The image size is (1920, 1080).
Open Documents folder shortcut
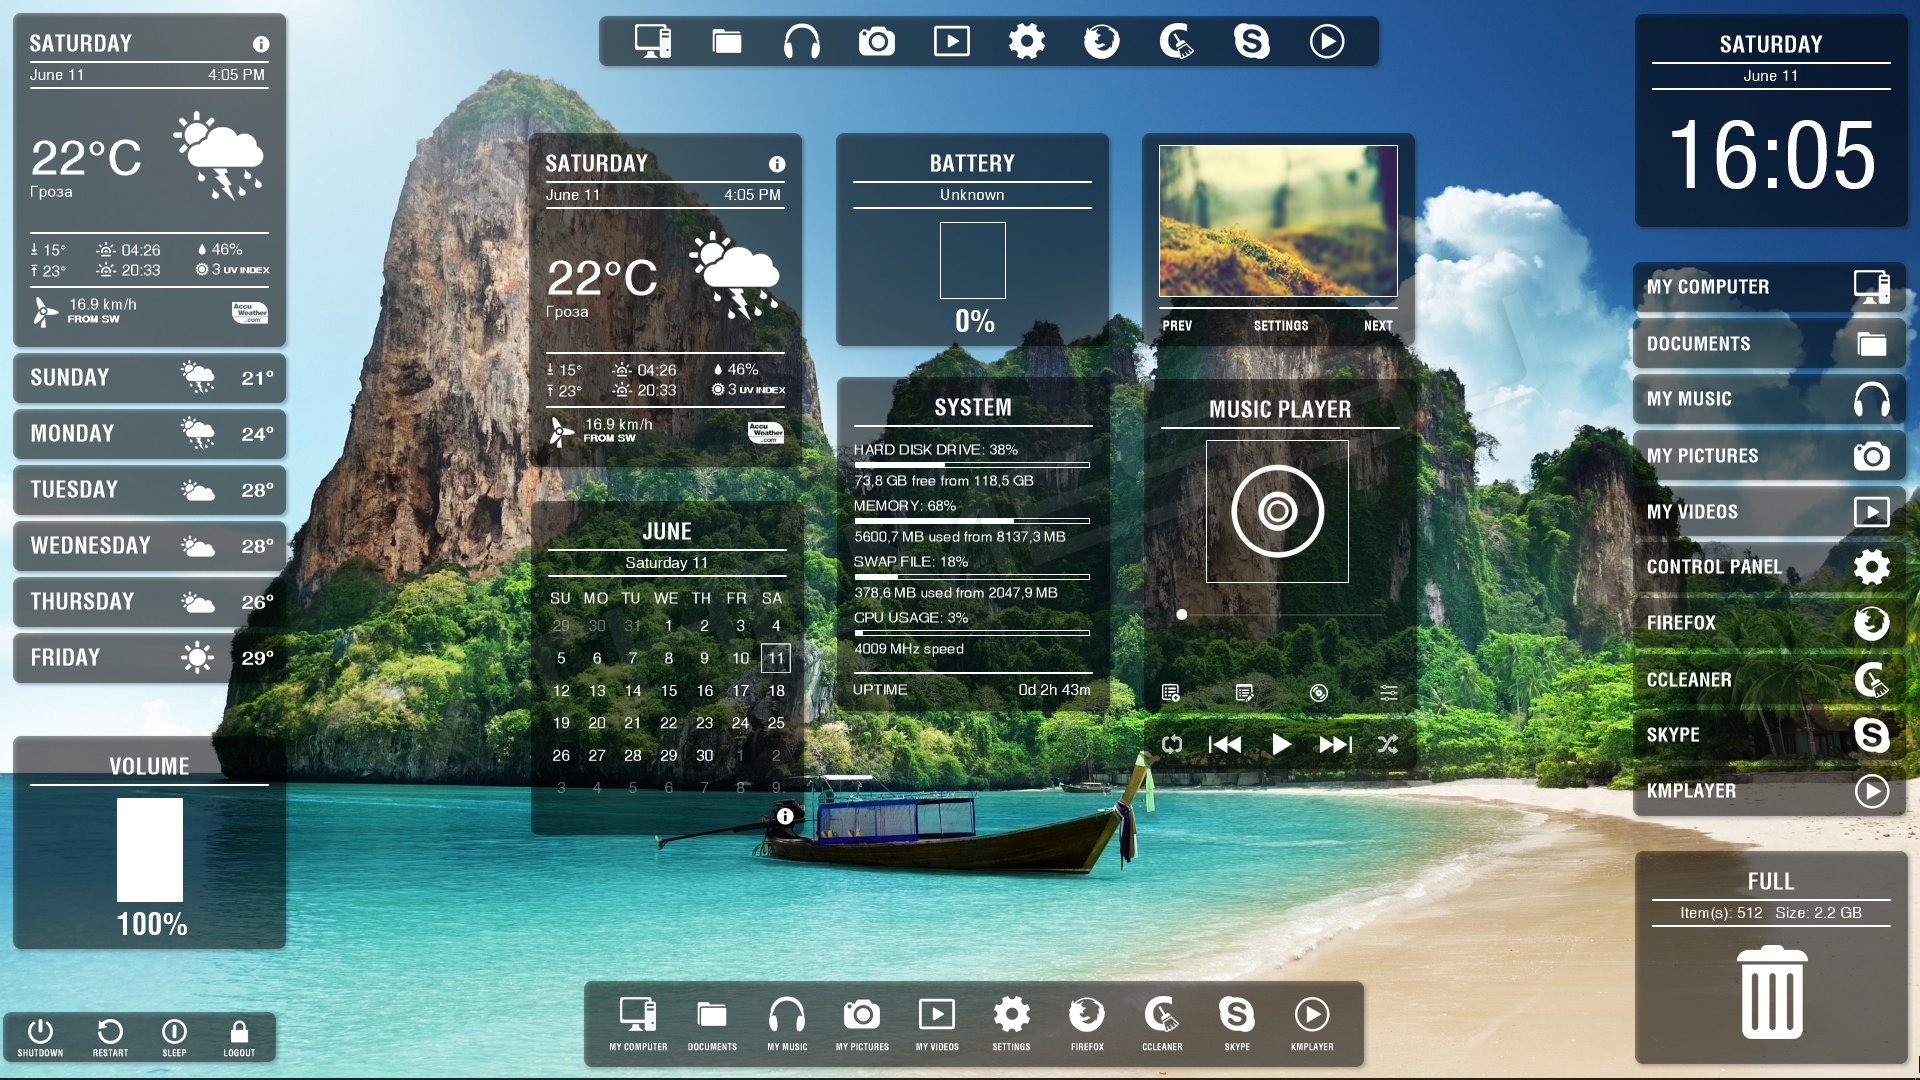(x=1770, y=345)
